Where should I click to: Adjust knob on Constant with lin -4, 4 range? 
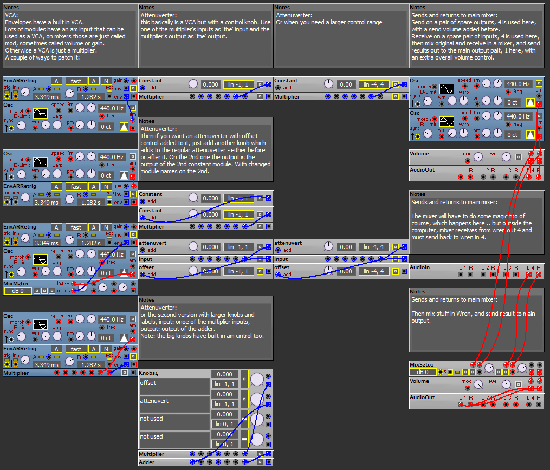pyautogui.click(x=329, y=84)
